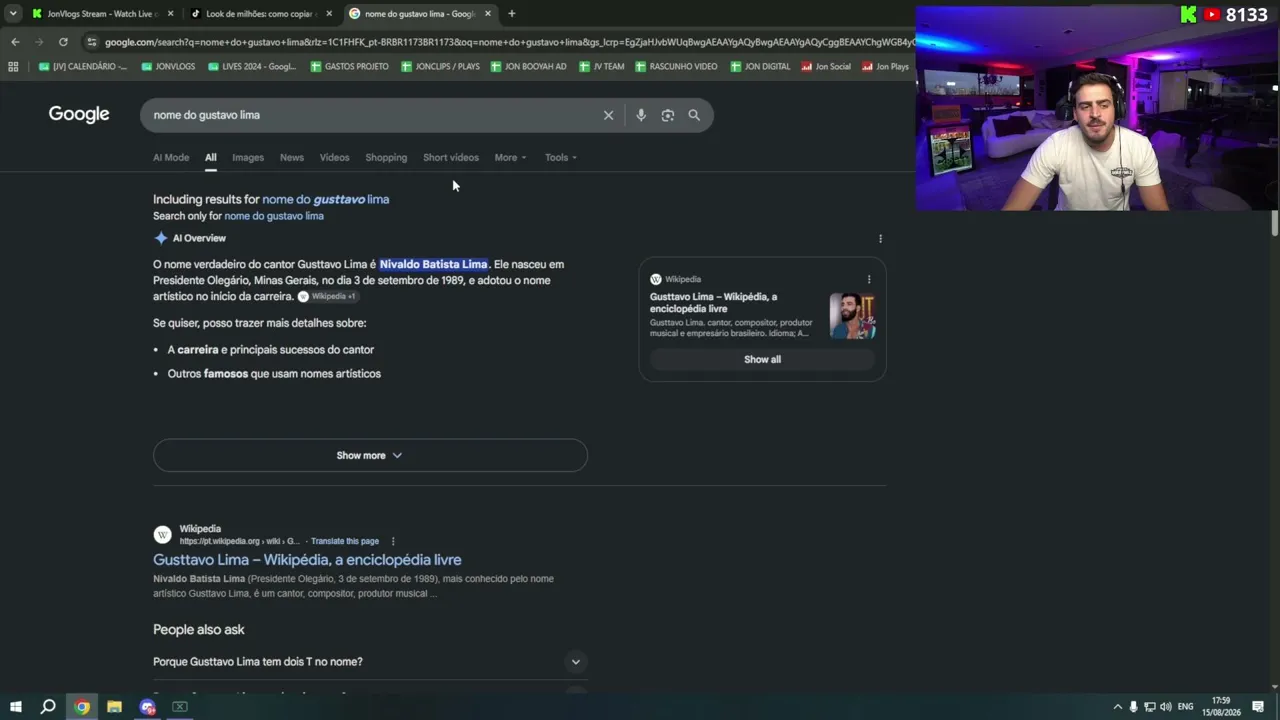Expand AI Overview with Show more
This screenshot has width=1280, height=720.
coord(370,455)
